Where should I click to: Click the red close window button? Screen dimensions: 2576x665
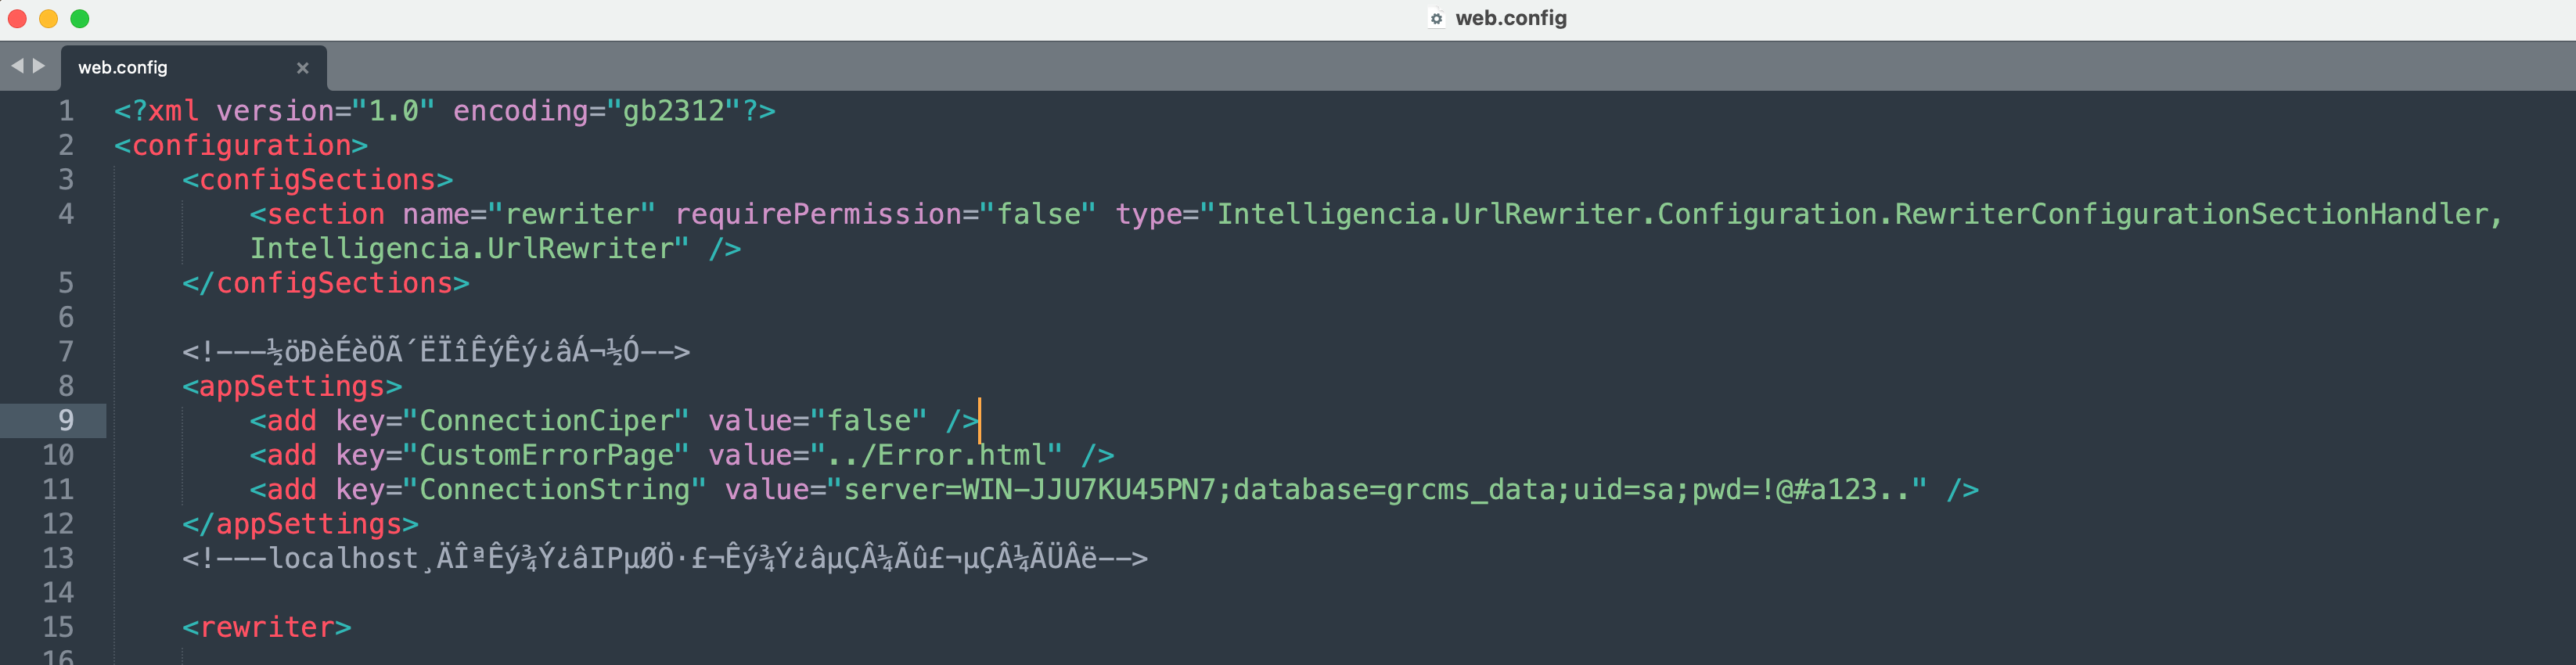[17, 18]
